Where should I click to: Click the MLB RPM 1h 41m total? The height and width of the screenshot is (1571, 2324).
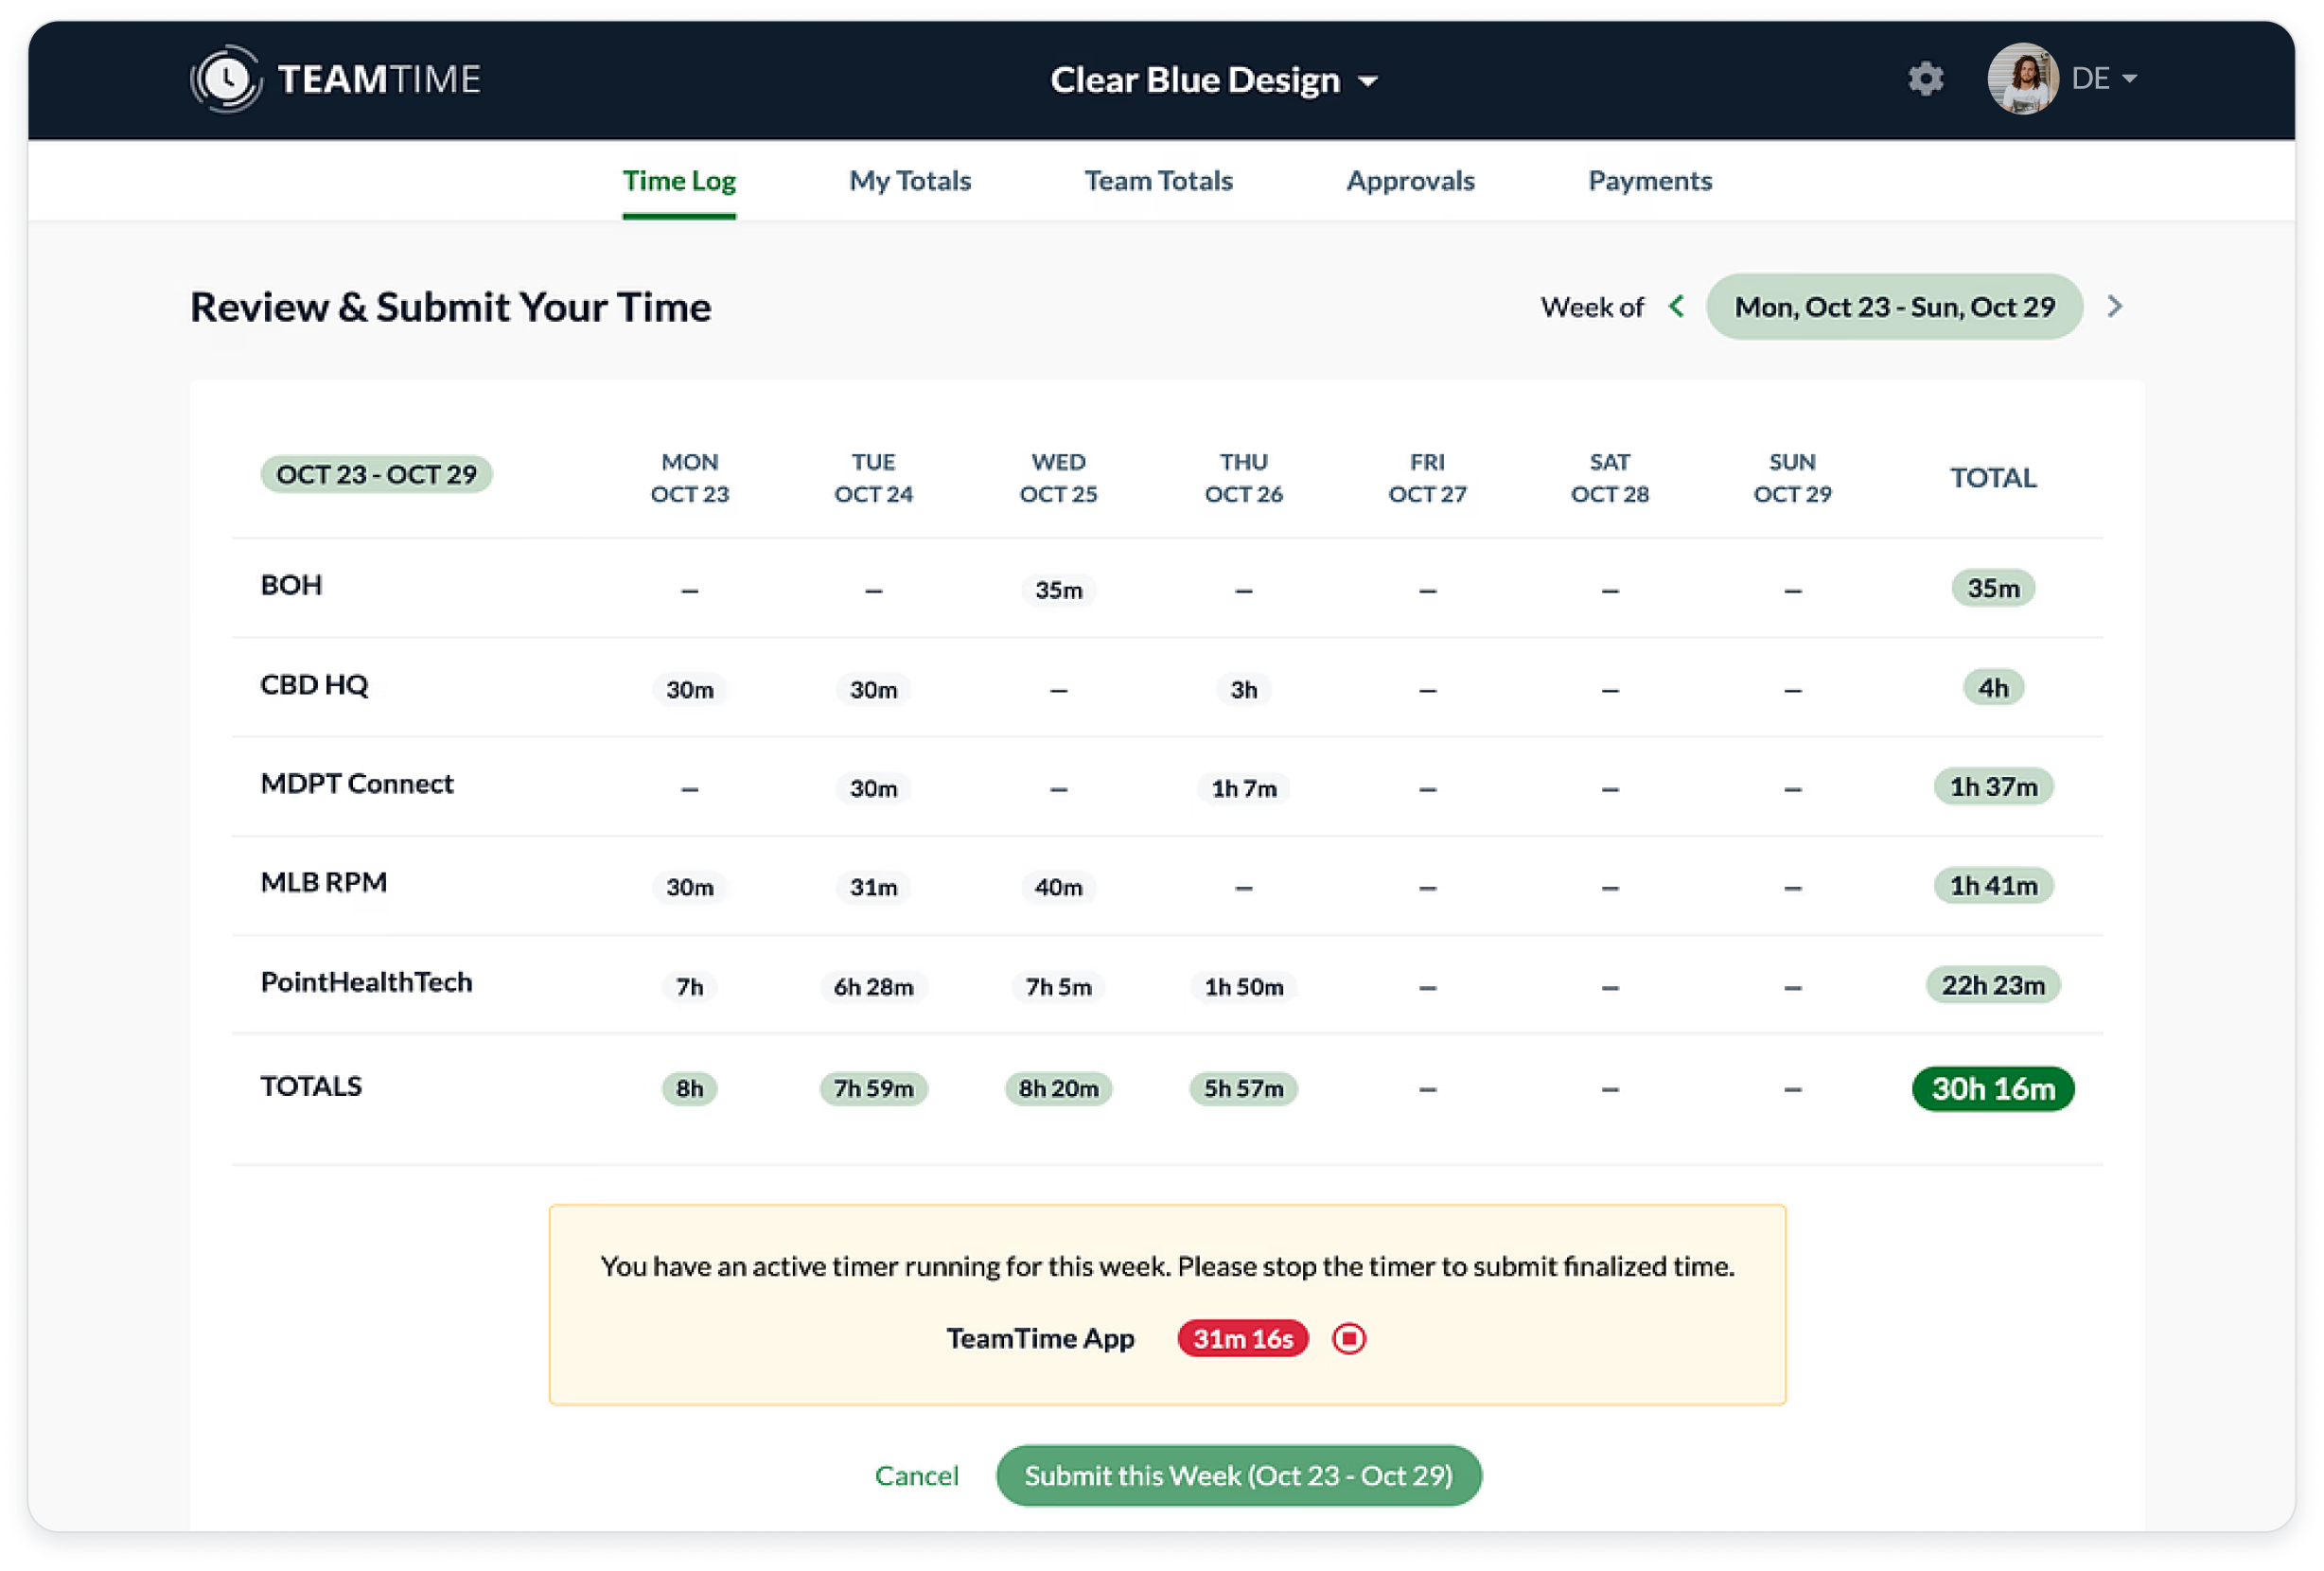click(1992, 886)
